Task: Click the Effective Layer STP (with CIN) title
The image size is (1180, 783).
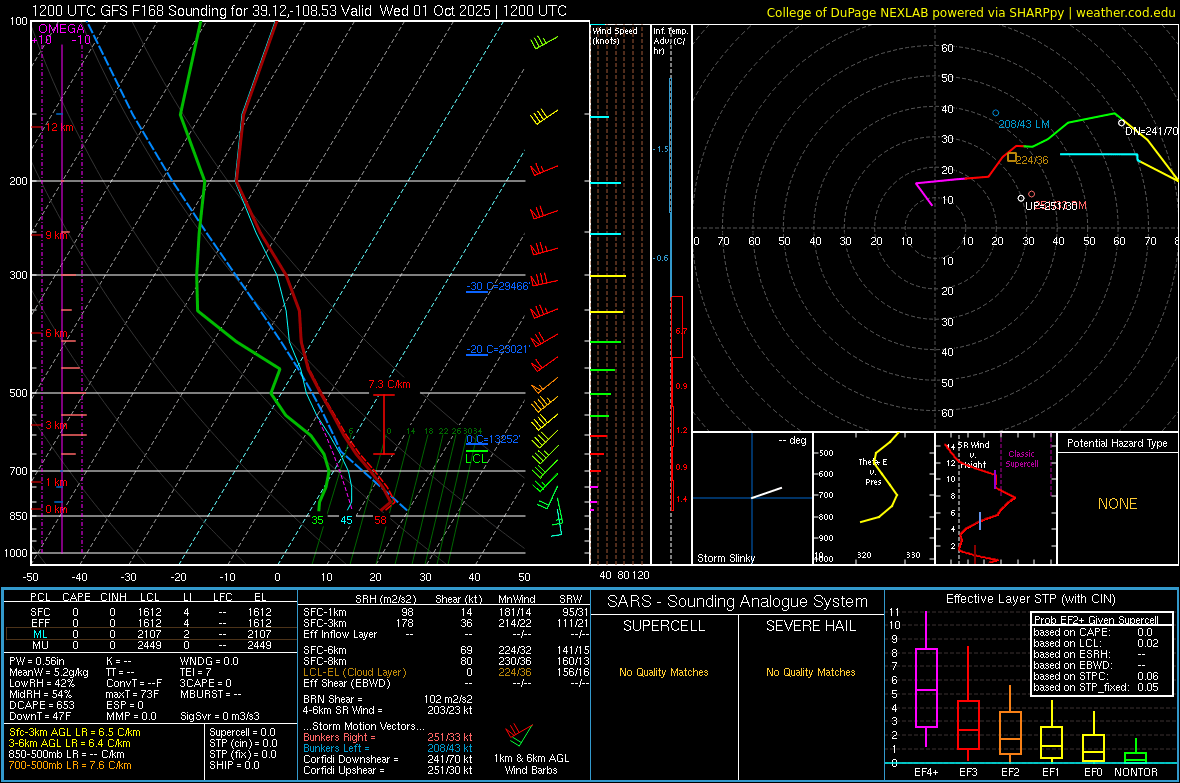Action: click(1030, 599)
